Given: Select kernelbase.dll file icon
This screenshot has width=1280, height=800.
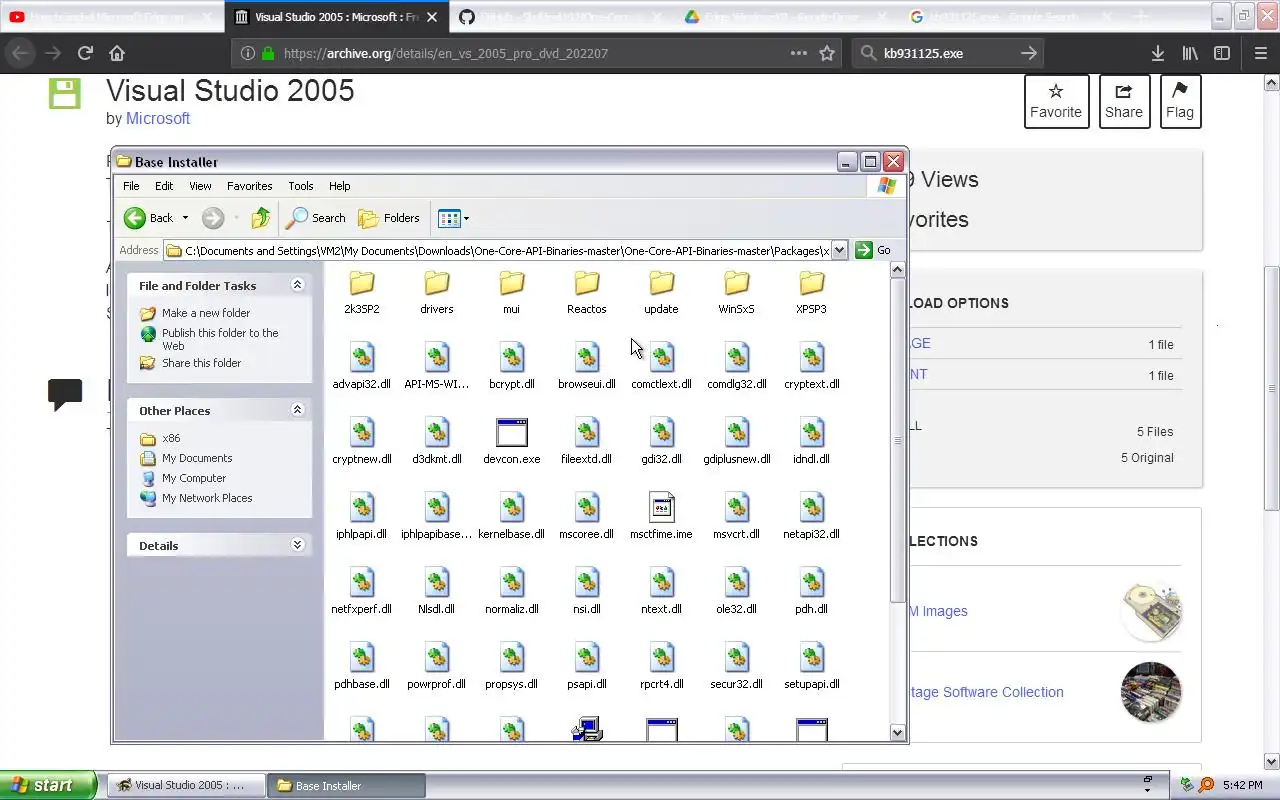Looking at the screenshot, I should (511, 508).
